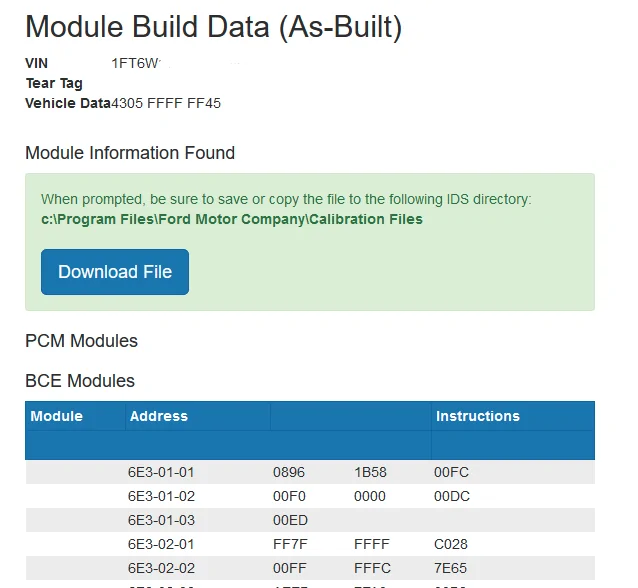638x588 pixels.
Task: Click the C028 data value
Action: pos(451,545)
